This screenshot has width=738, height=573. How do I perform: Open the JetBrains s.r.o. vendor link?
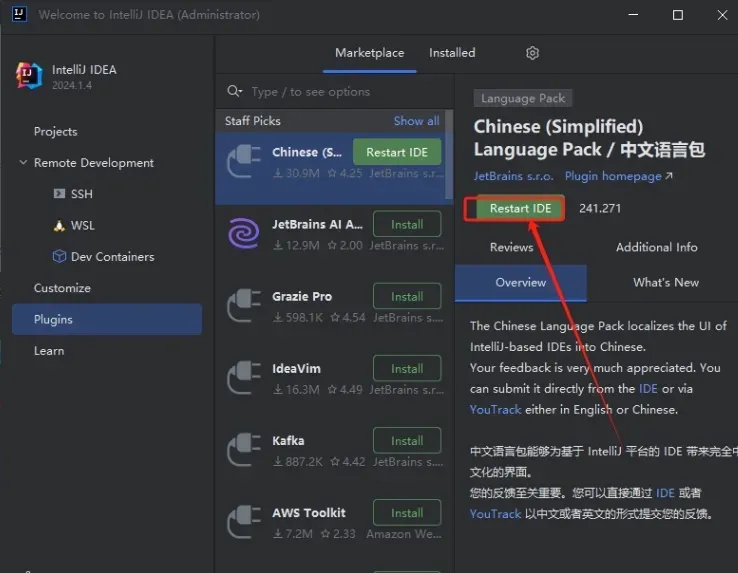[513, 176]
